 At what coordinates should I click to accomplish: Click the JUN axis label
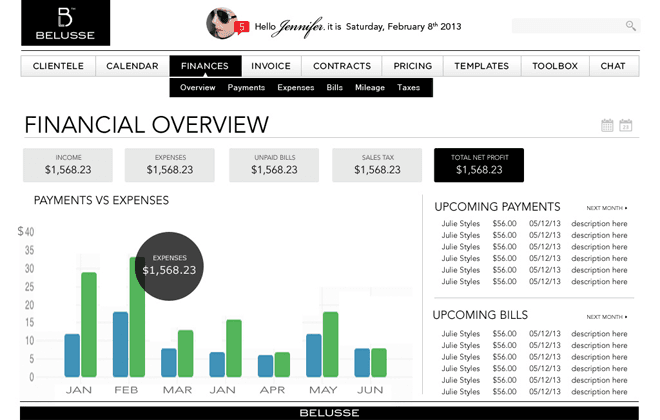(370, 390)
